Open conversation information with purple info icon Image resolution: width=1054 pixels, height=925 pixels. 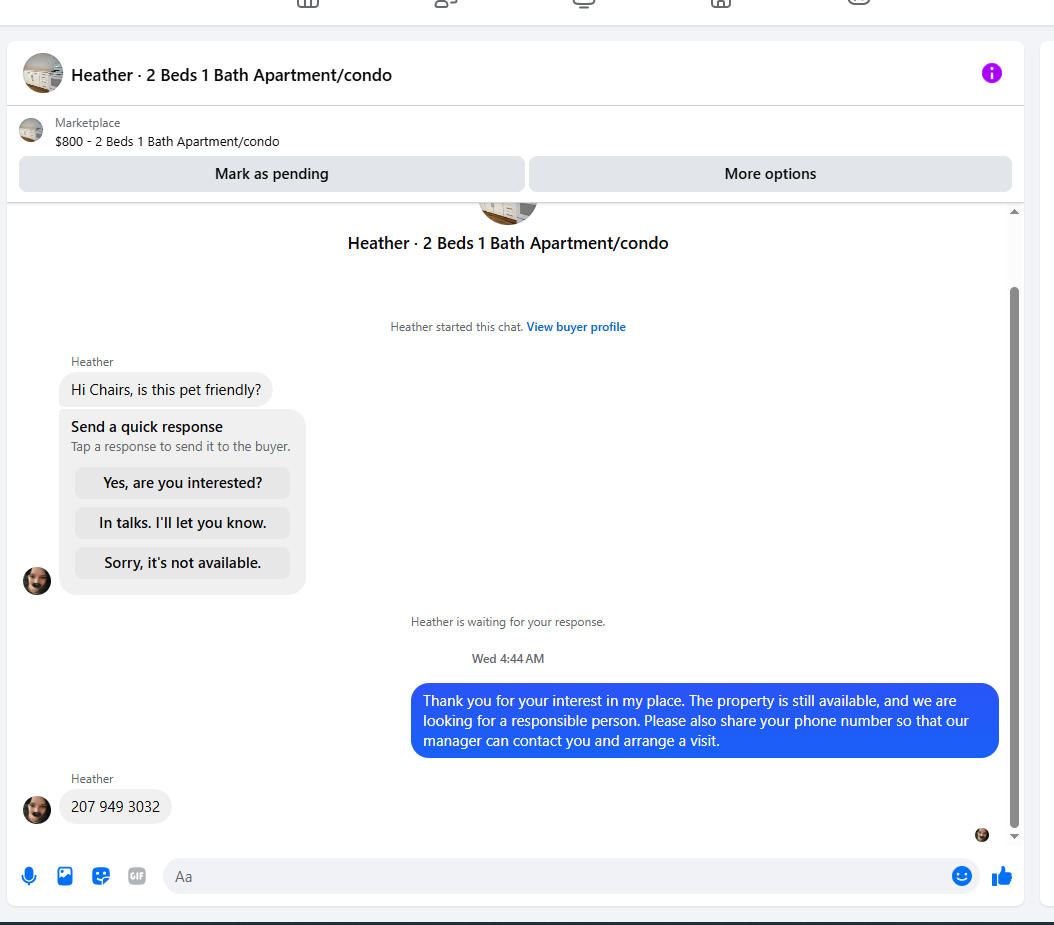[991, 73]
